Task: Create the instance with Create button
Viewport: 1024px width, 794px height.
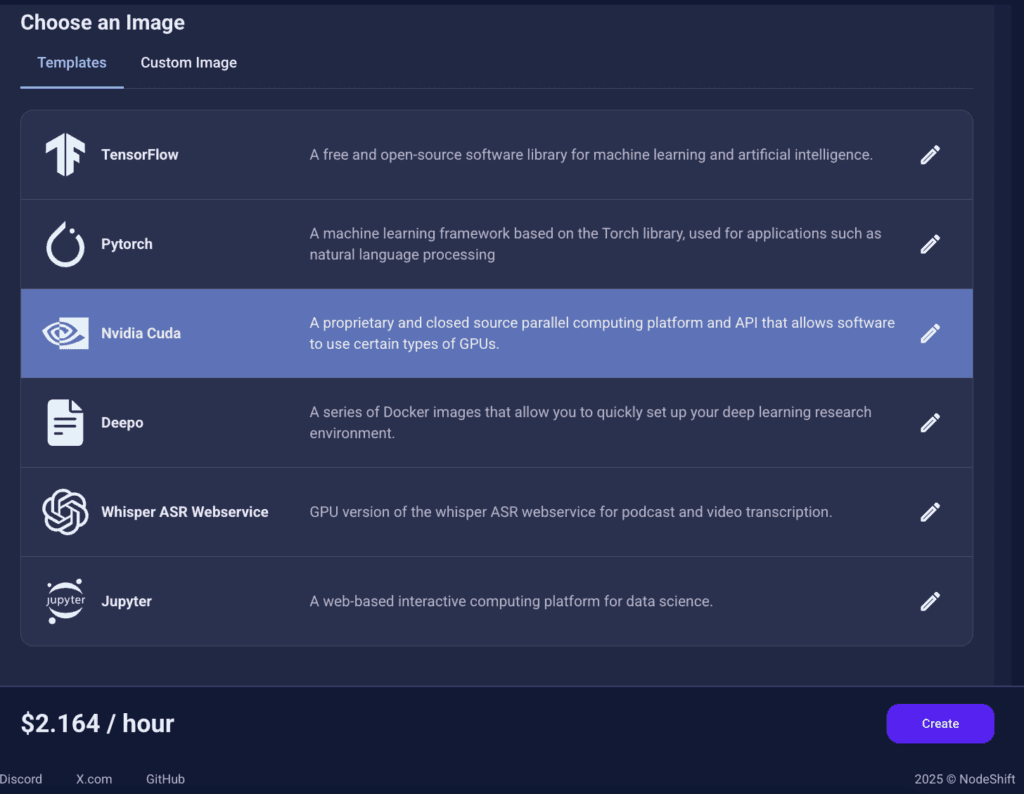Action: [940, 723]
